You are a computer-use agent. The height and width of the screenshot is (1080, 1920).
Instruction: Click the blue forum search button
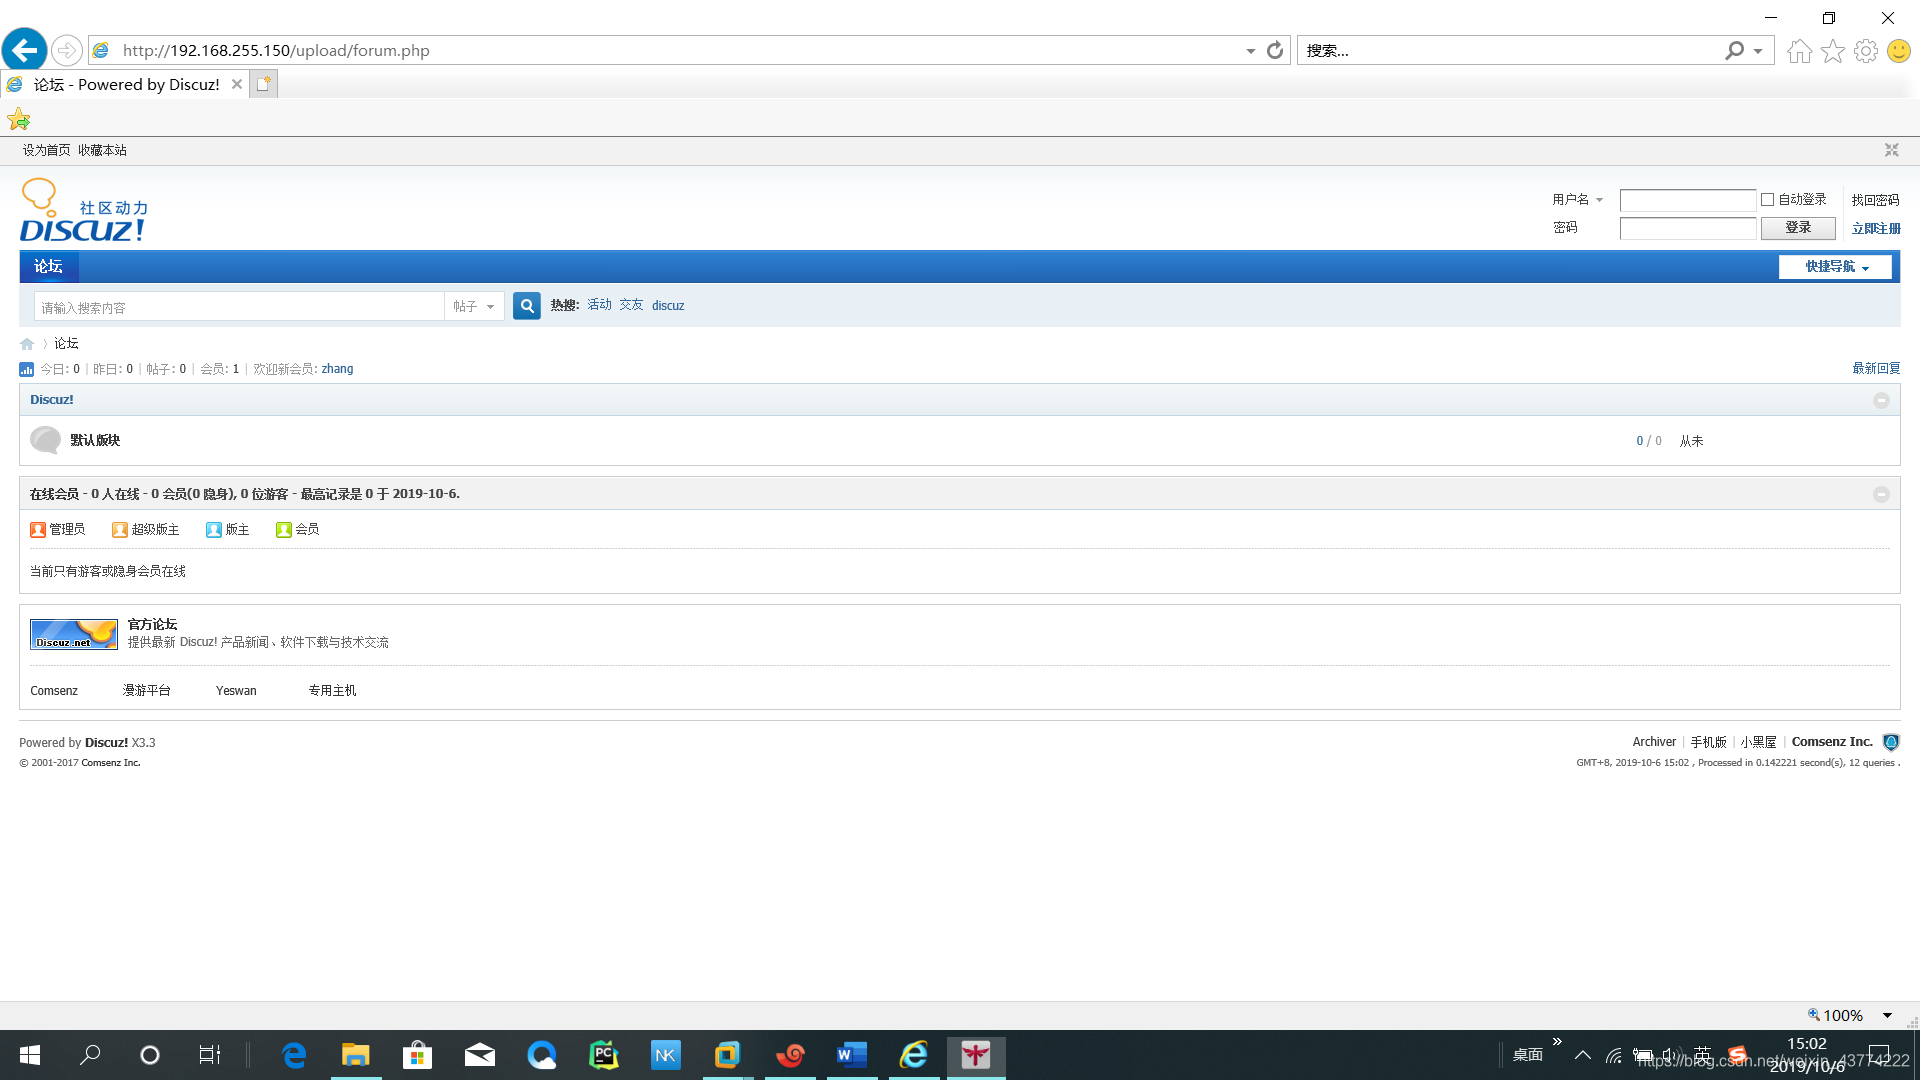tap(527, 306)
